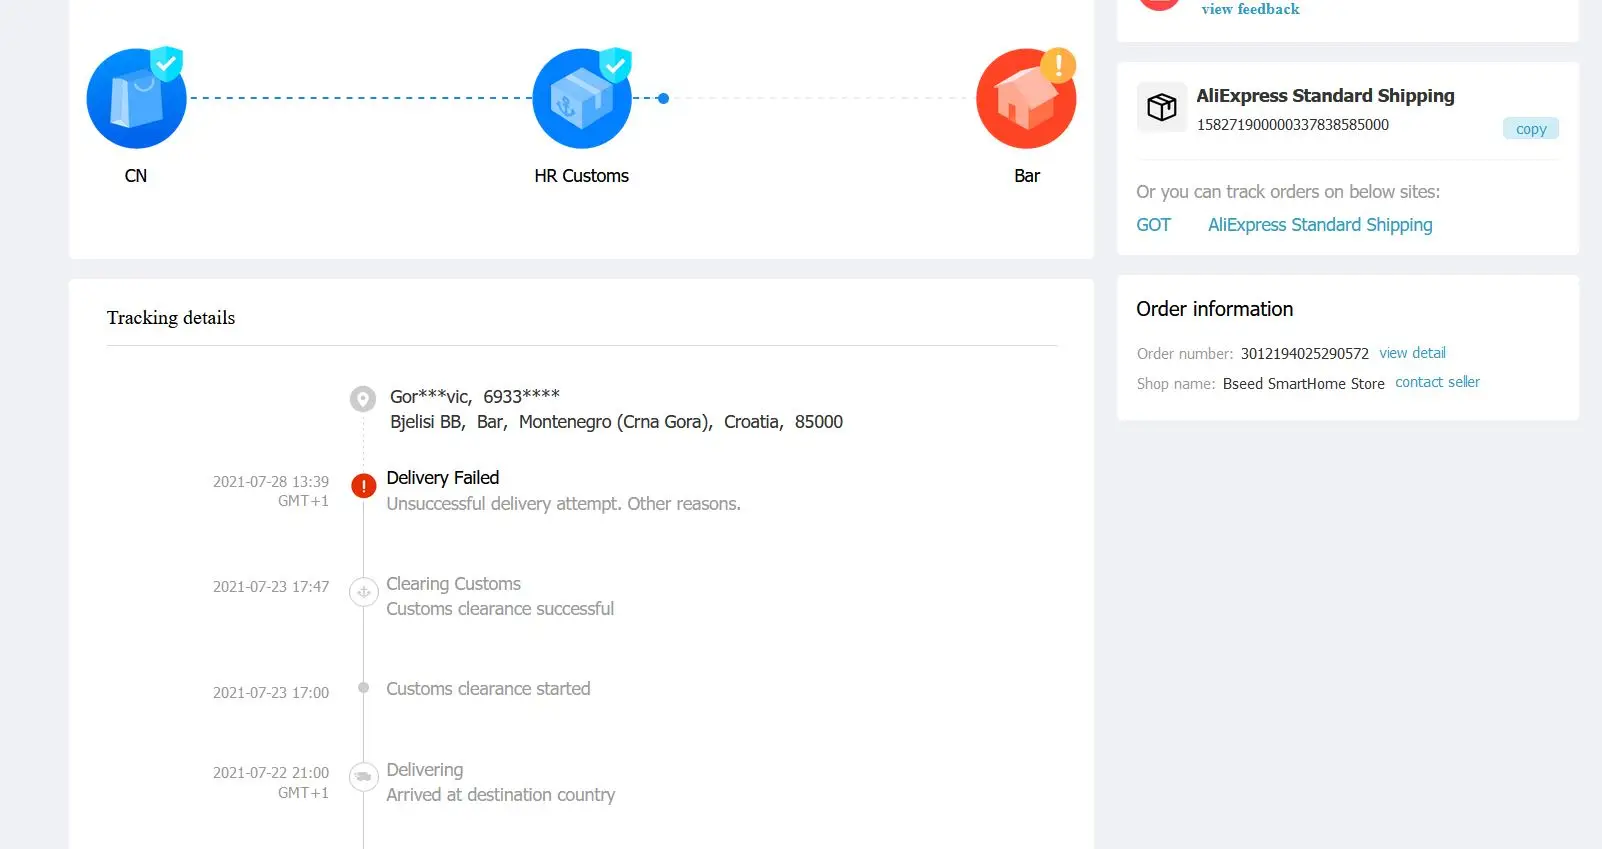Click the Delivering truck icon

click(x=363, y=776)
